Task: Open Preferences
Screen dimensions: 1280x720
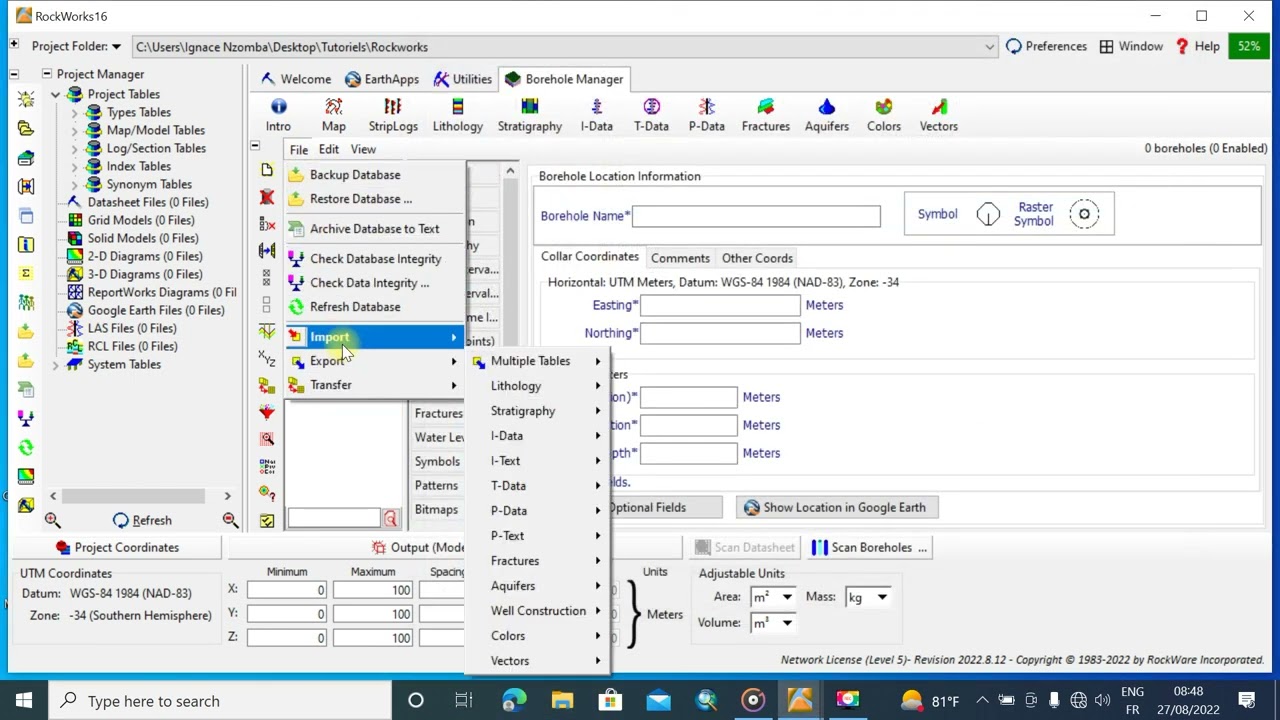Action: (1046, 46)
